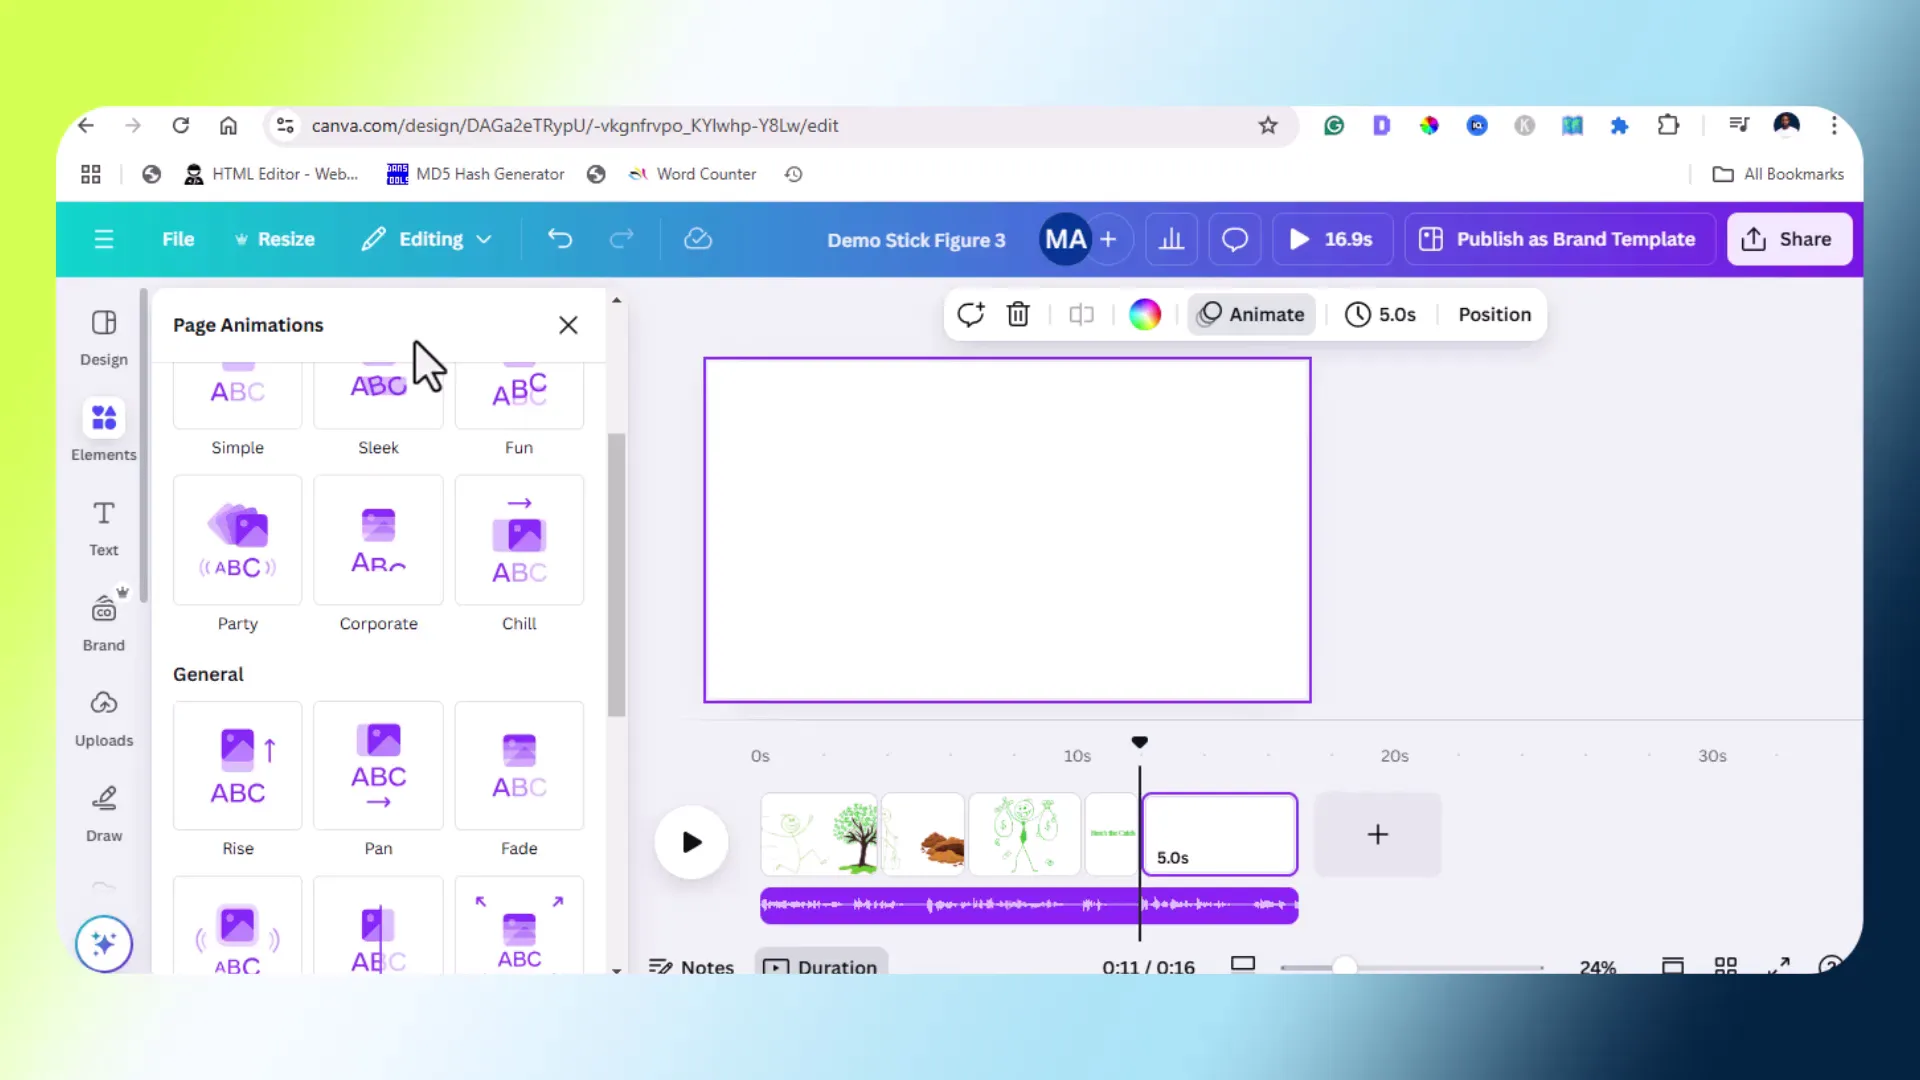Image resolution: width=1920 pixels, height=1080 pixels.
Task: Open the Notes panel
Action: [691, 966]
